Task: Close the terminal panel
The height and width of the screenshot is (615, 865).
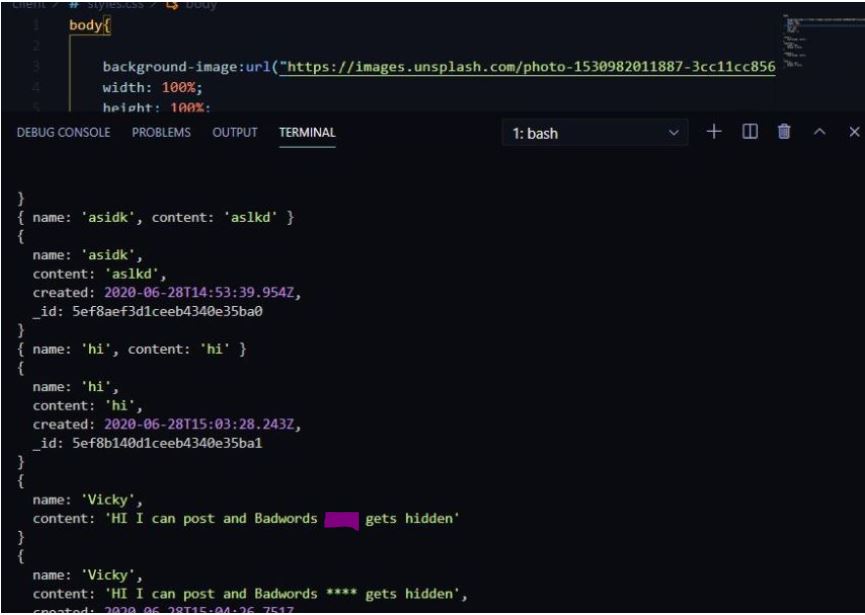Action: [x=855, y=131]
